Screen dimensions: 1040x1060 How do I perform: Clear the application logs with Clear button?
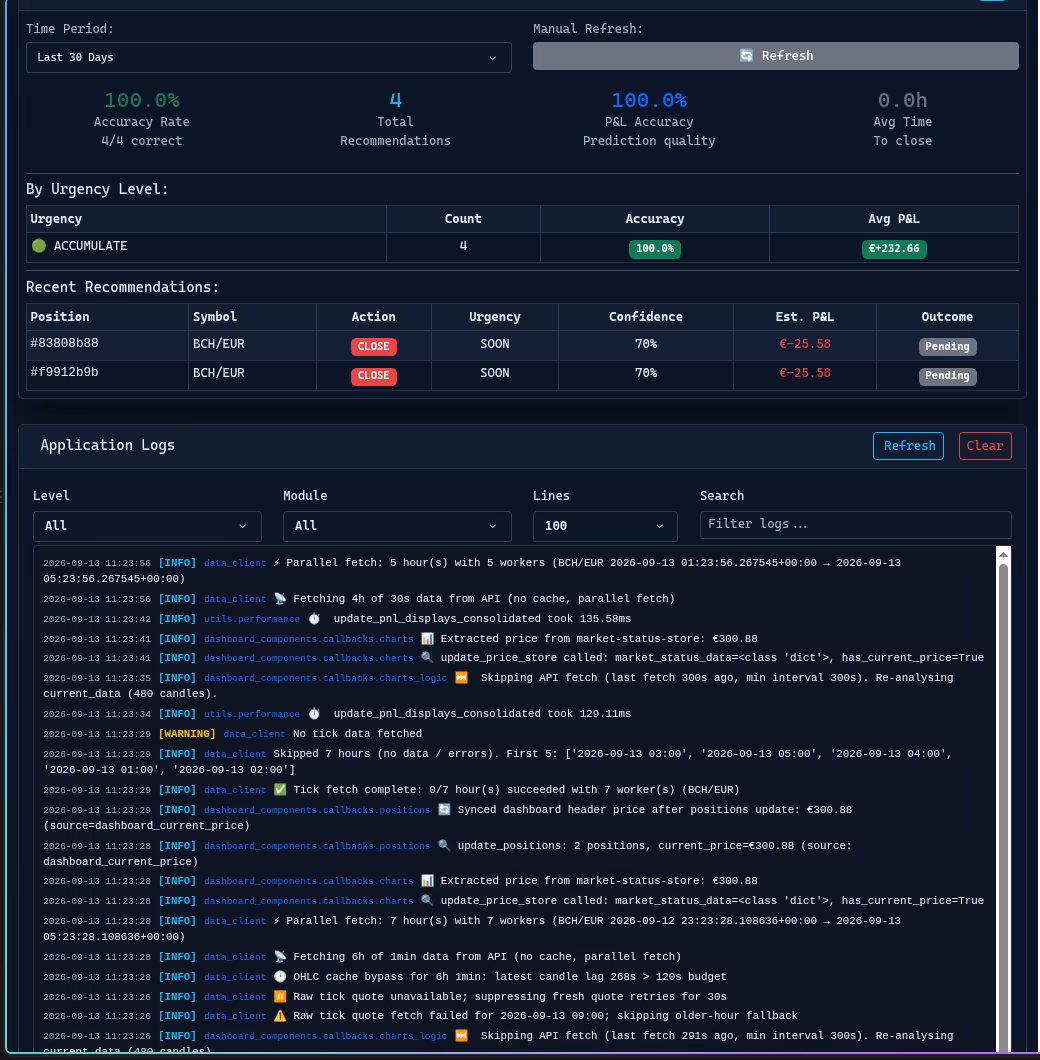985,446
